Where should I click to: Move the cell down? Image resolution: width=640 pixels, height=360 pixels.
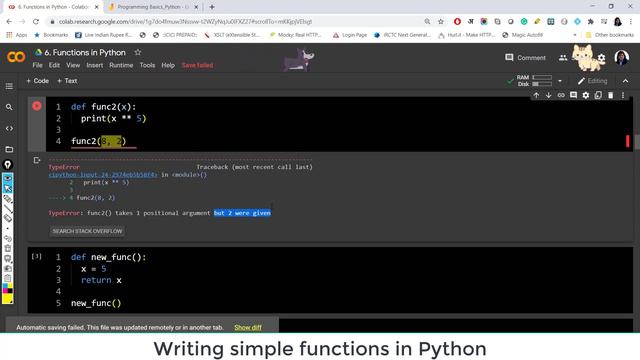[549, 95]
